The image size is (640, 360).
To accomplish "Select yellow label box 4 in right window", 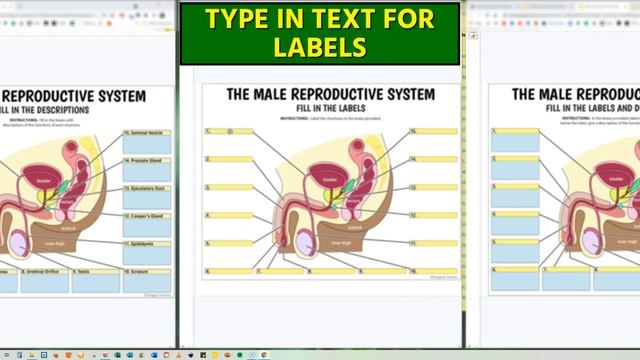I will tap(515, 214).
